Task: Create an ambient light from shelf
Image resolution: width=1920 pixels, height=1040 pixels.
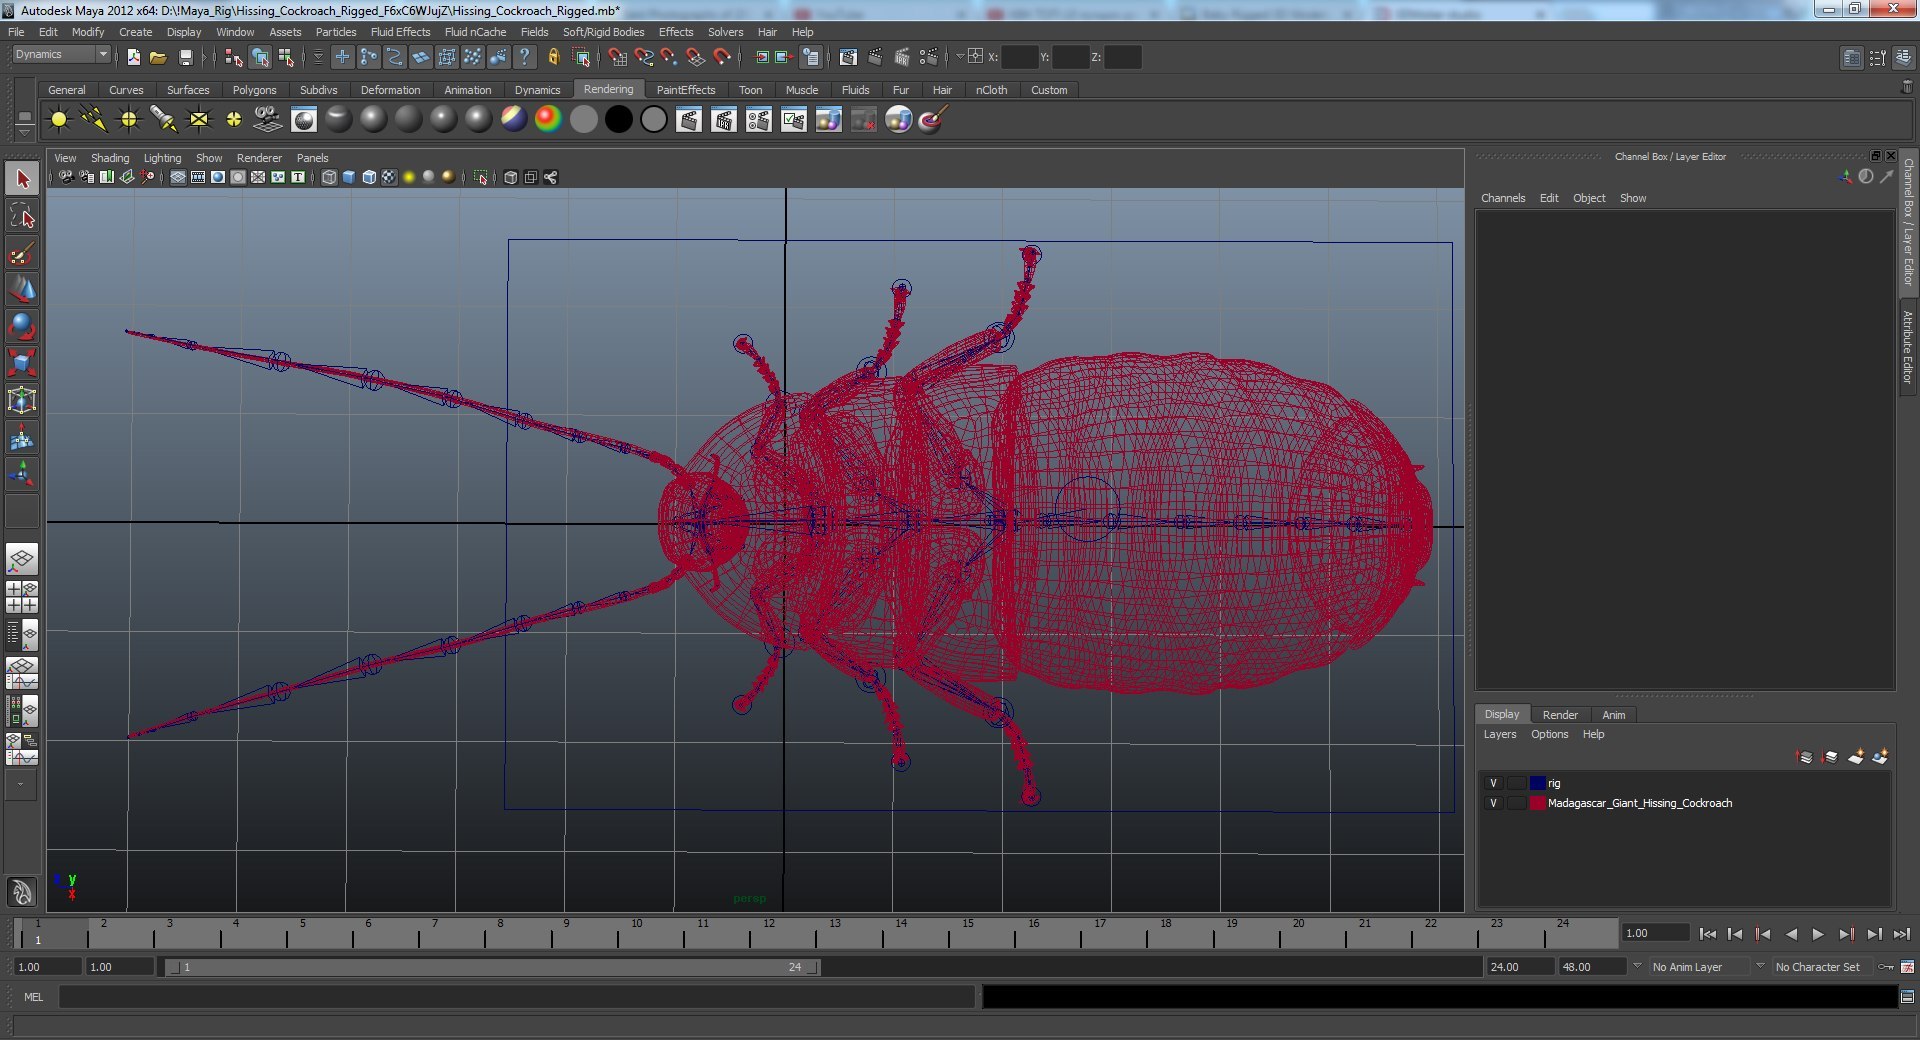Action: coord(59,120)
